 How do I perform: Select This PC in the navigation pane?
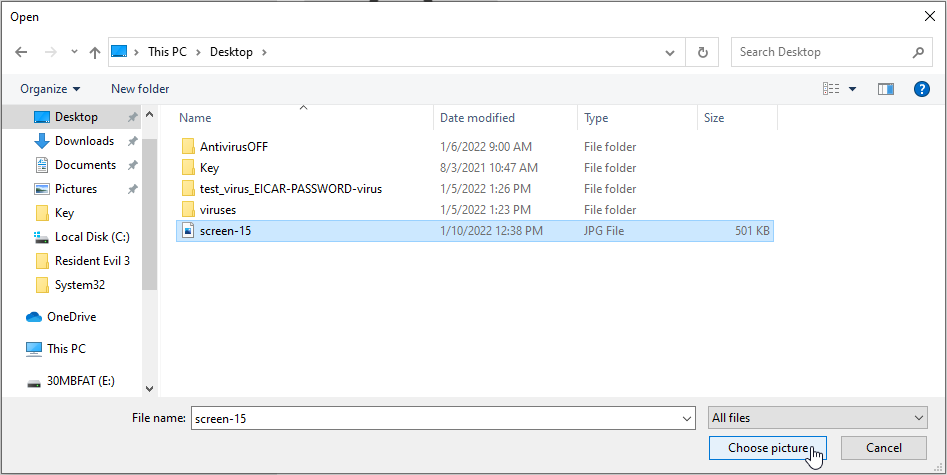(x=66, y=349)
